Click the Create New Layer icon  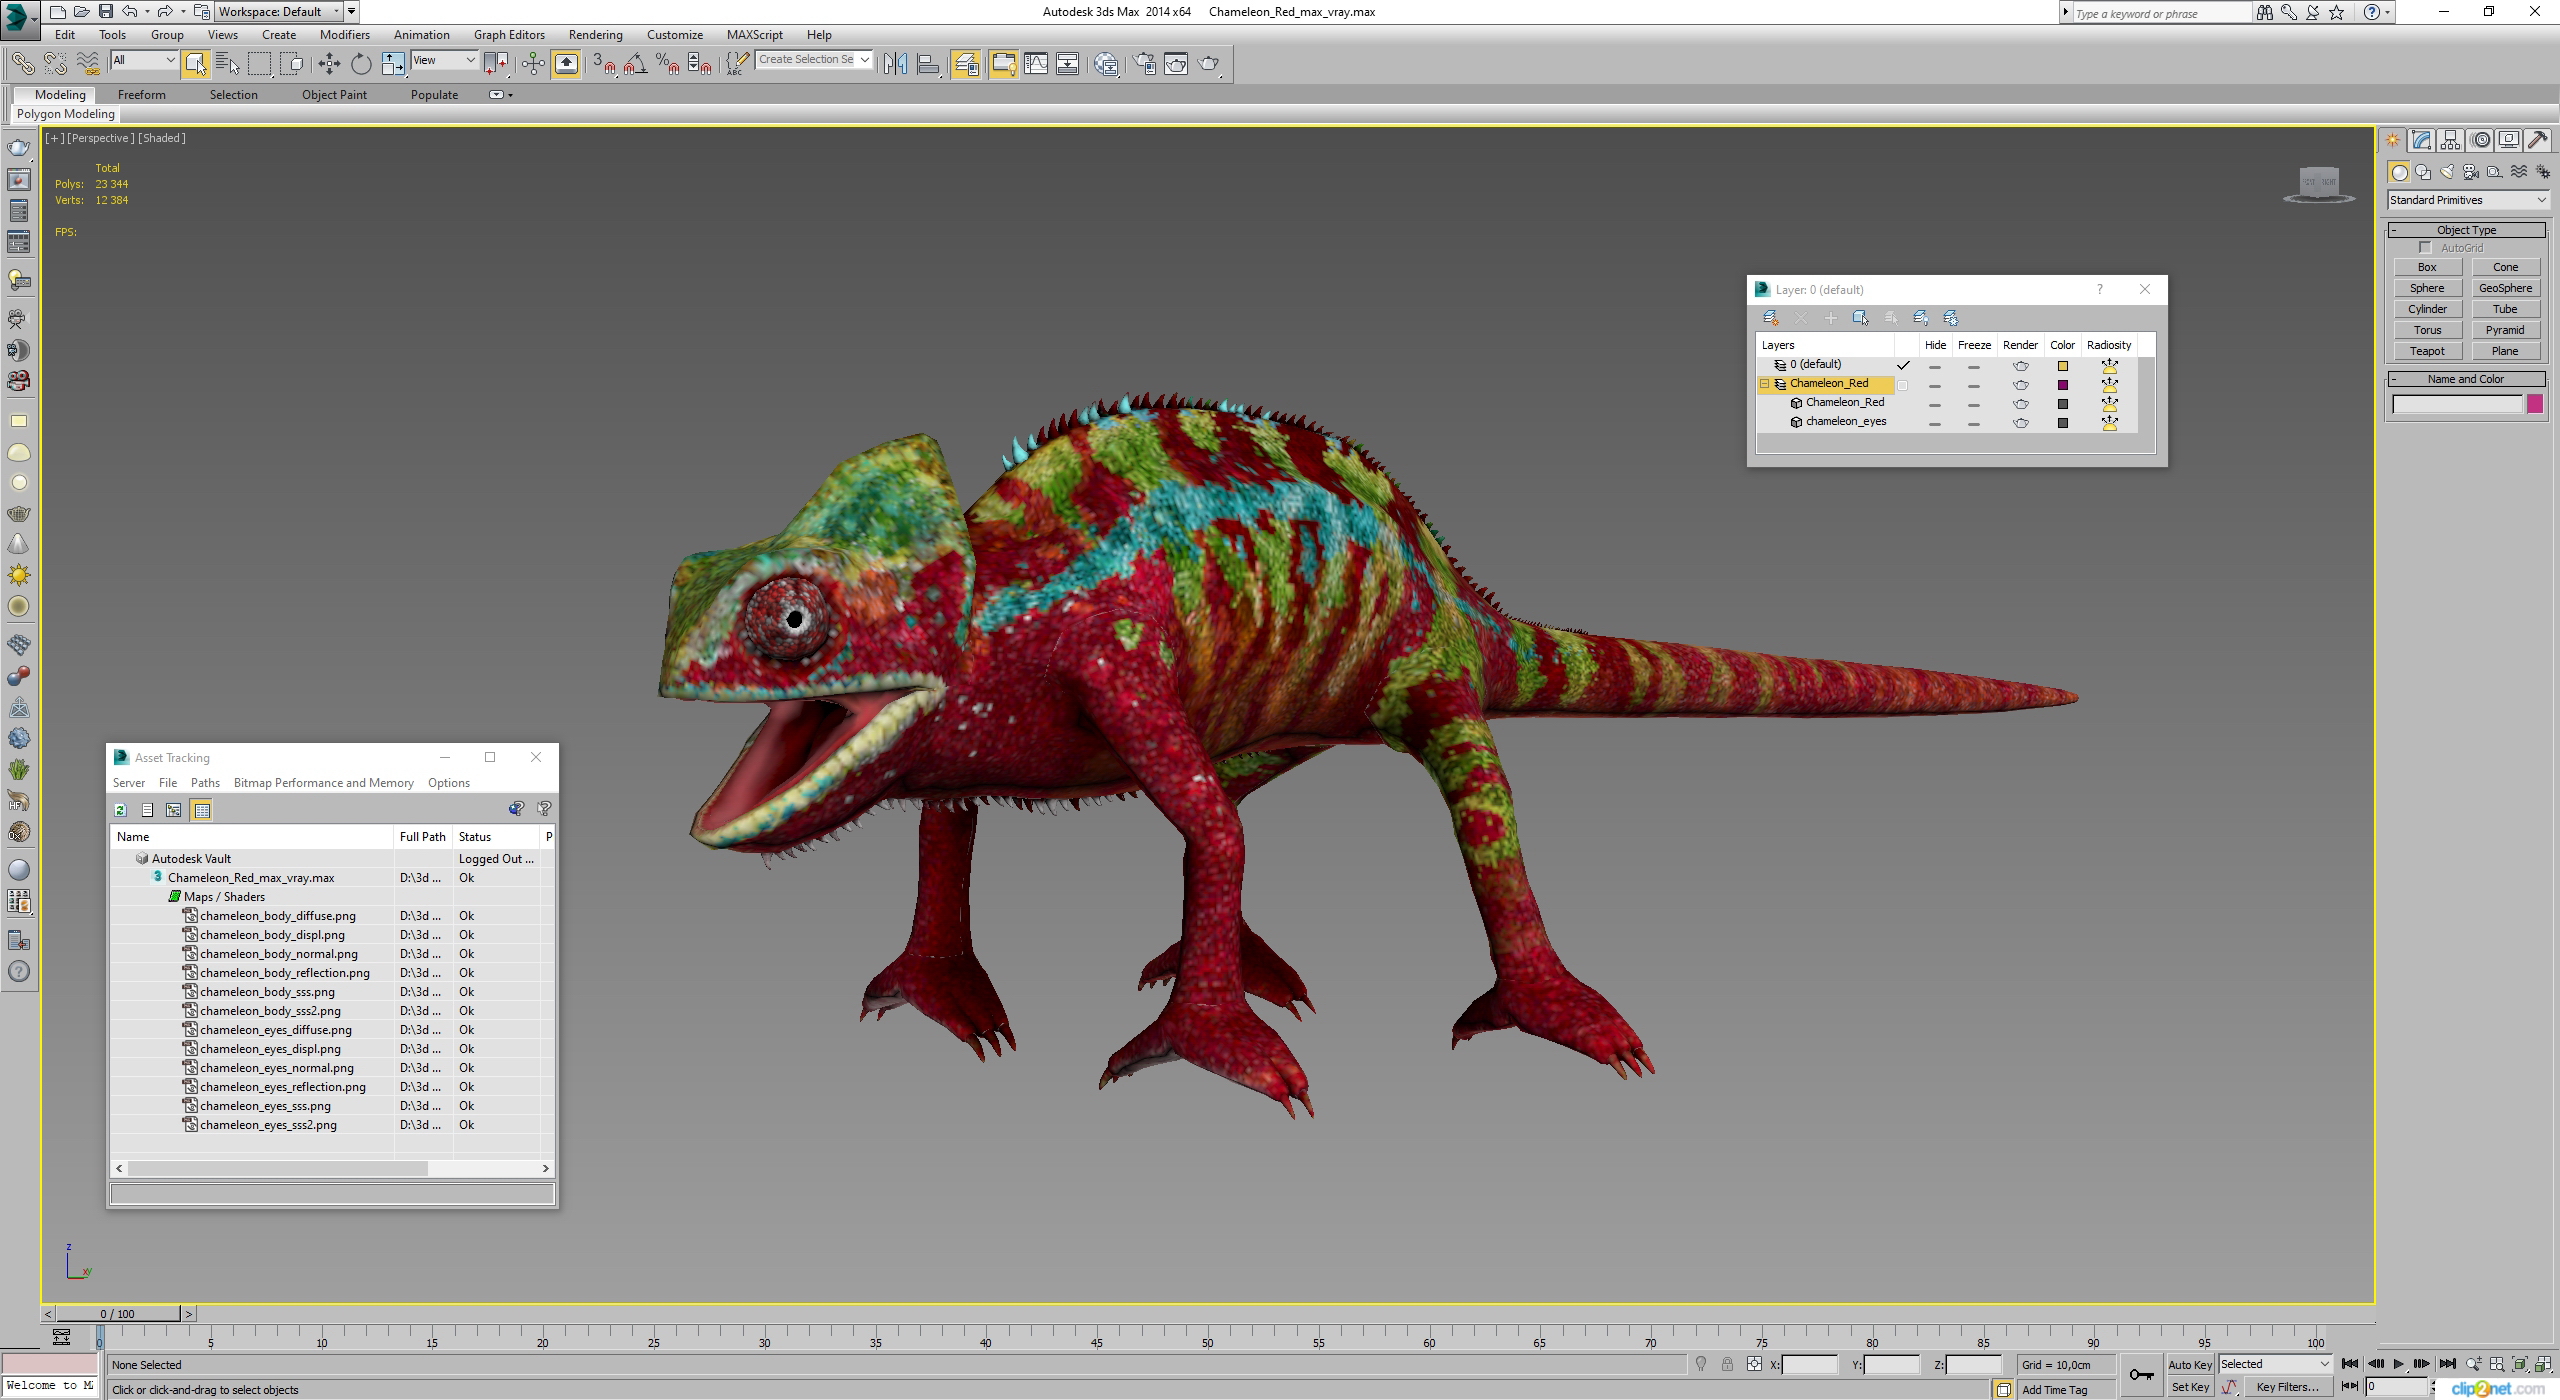click(1770, 318)
